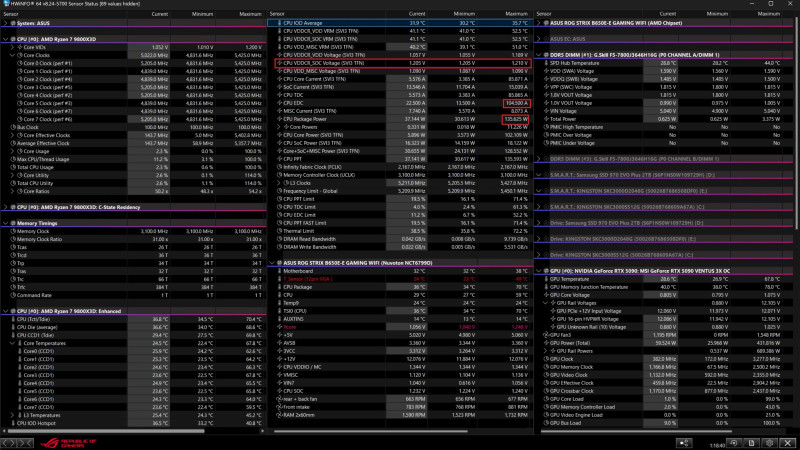Expand the DDR5 DIMM [#3] group
This screenshot has width=800, height=450.
coord(539,159)
